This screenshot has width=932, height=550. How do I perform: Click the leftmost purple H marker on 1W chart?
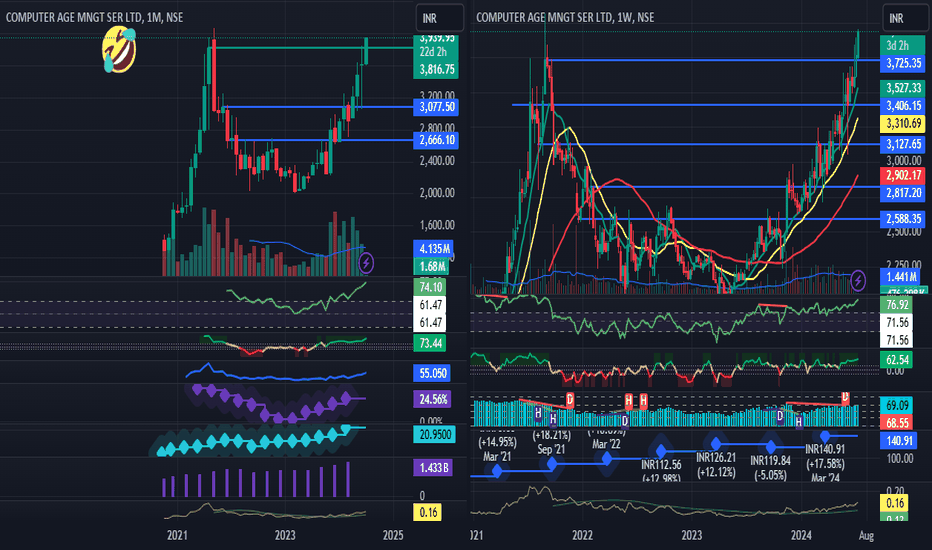click(538, 413)
